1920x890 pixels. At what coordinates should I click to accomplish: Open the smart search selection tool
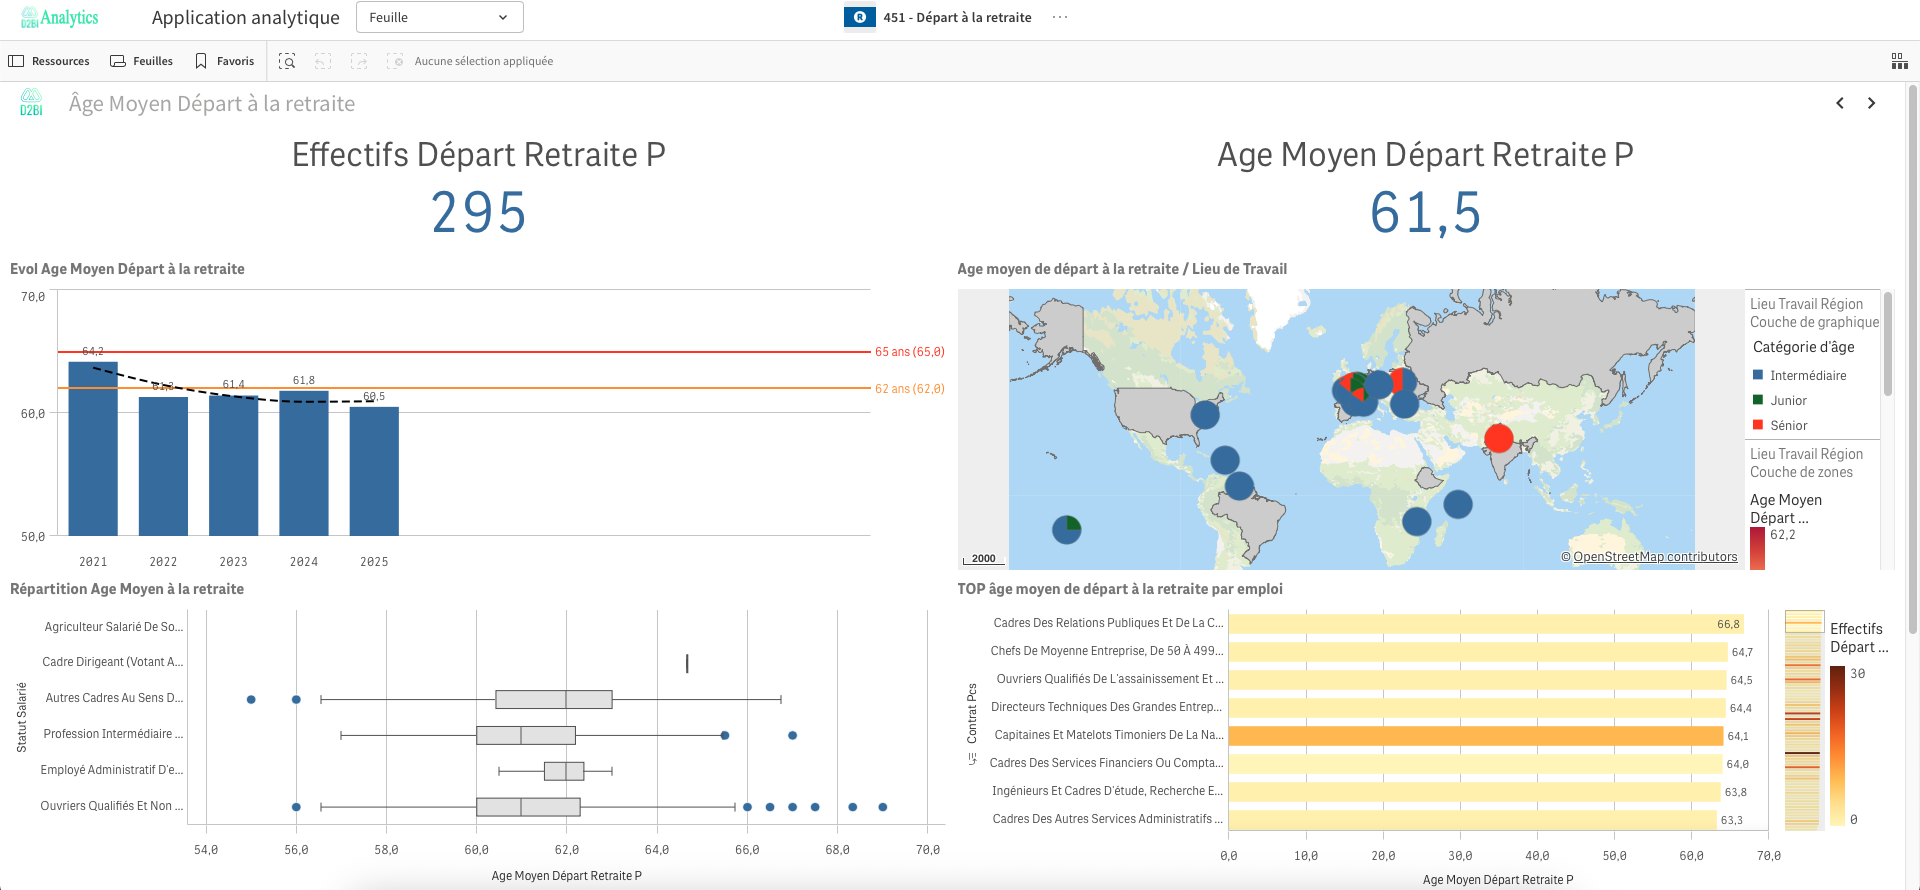[x=287, y=61]
